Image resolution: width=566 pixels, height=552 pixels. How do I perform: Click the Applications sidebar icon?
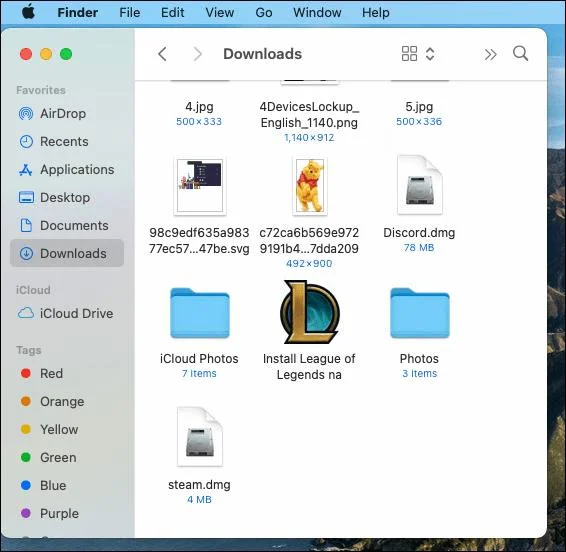pyautogui.click(x=26, y=170)
